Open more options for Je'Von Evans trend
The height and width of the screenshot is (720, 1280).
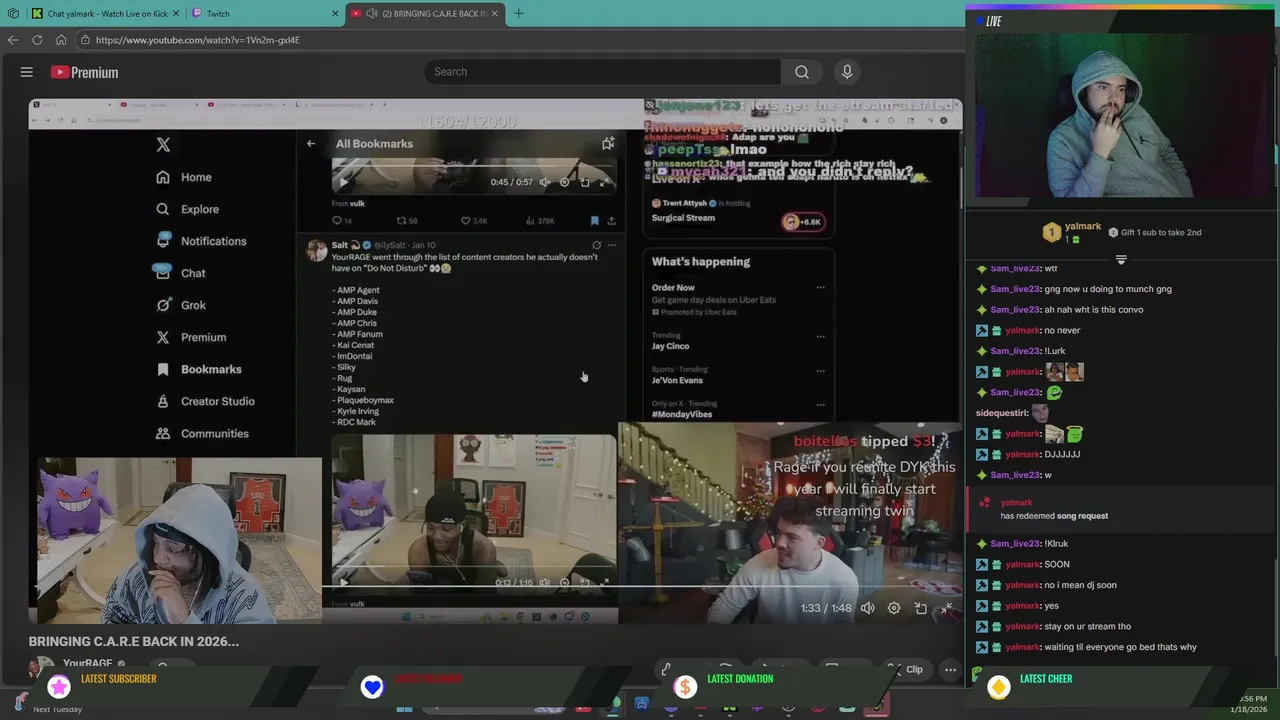coord(820,370)
